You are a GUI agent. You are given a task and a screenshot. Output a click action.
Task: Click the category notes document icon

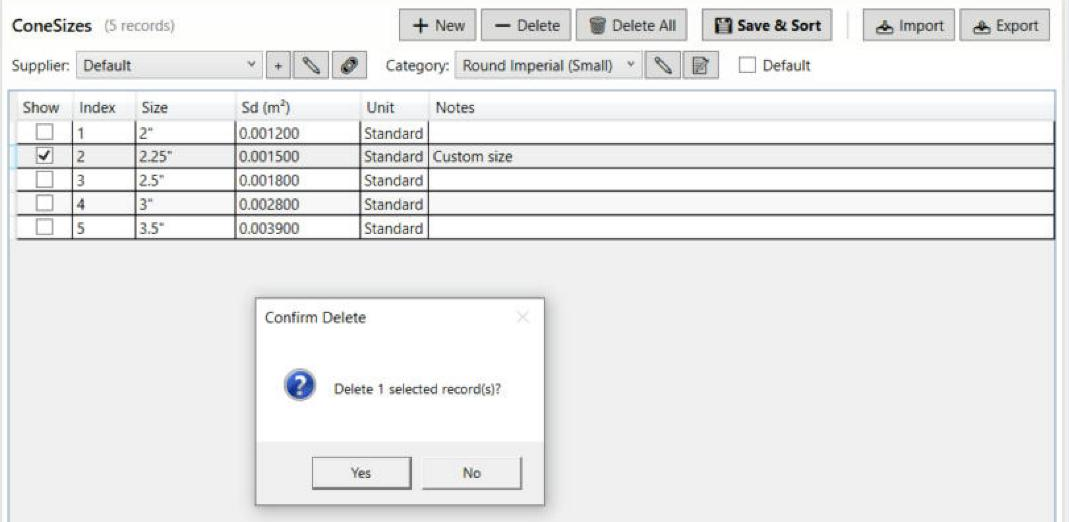[x=700, y=66]
